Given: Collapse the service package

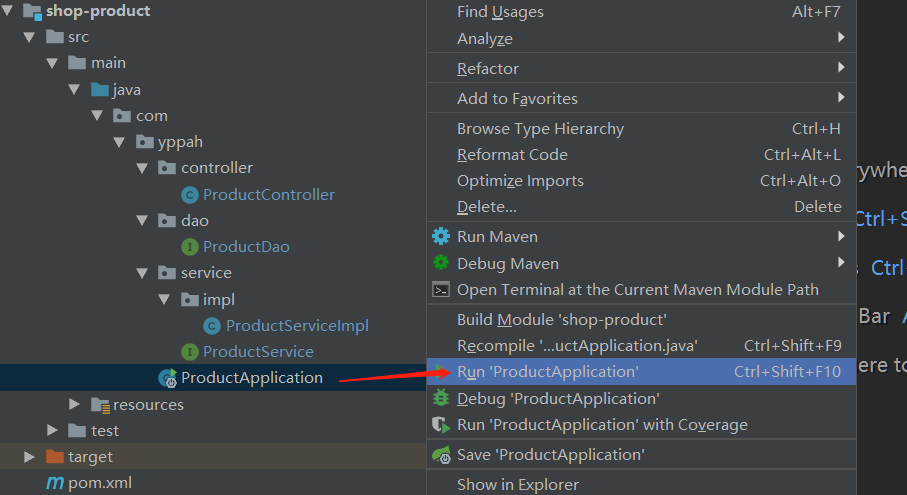Looking at the screenshot, I should (x=142, y=273).
